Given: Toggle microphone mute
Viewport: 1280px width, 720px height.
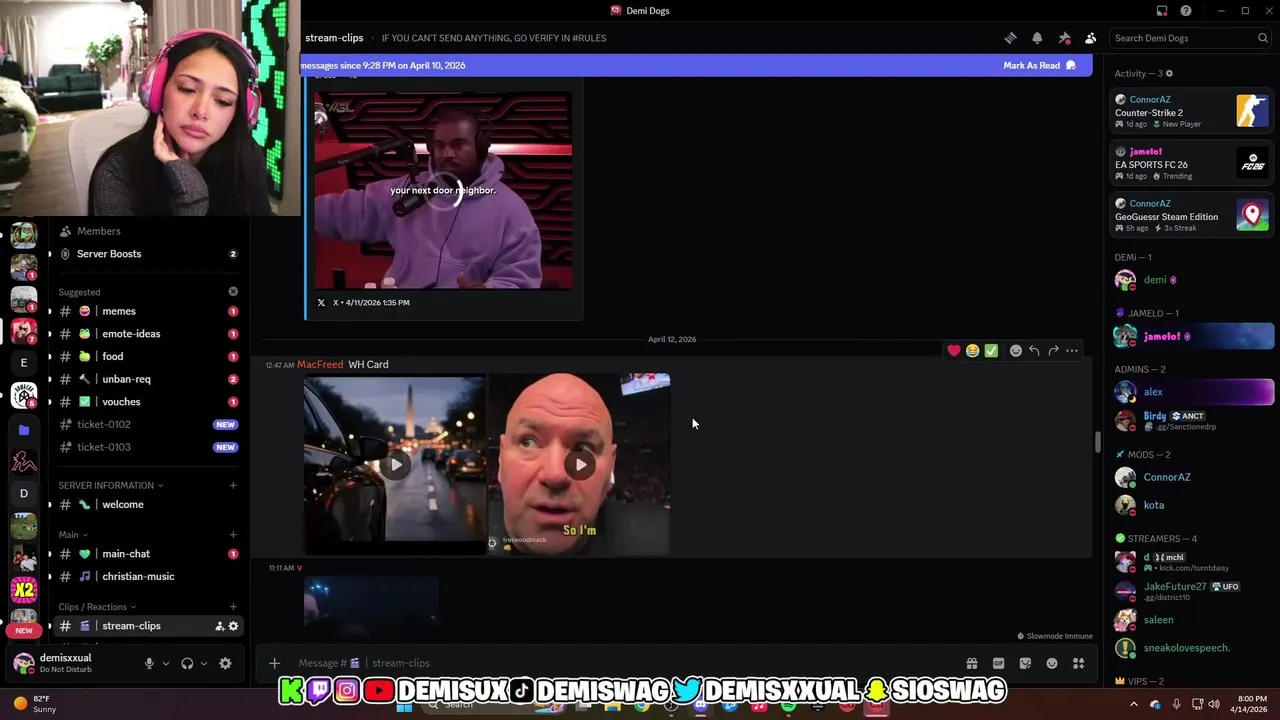Looking at the screenshot, I should pyautogui.click(x=149, y=663).
